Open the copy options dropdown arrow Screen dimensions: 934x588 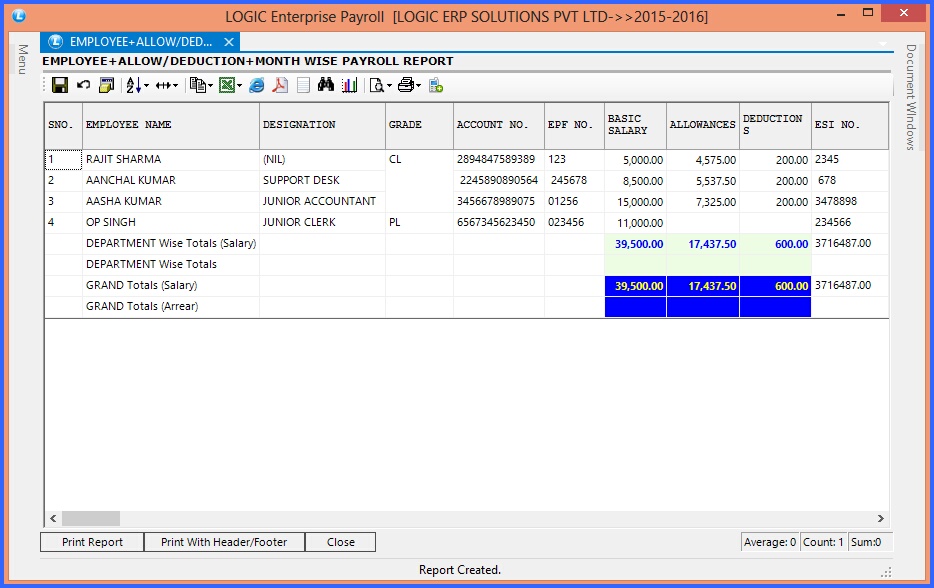point(210,86)
